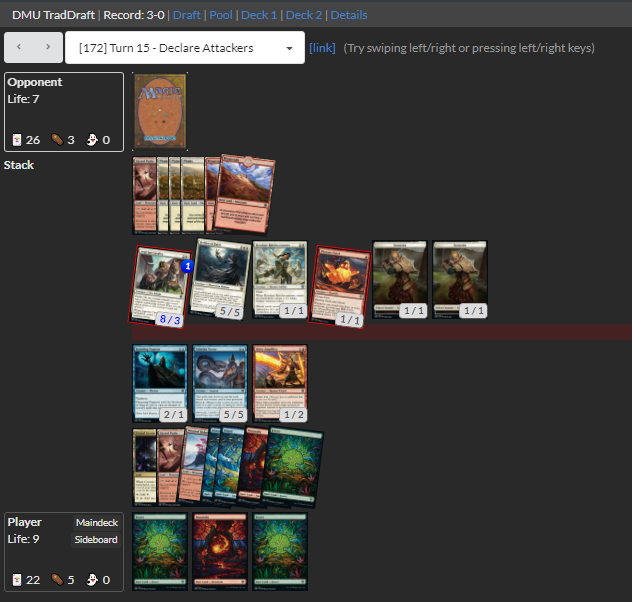632x602 pixels.
Task: Click the player's tapped Mountain on the battlefield
Action: point(253,465)
